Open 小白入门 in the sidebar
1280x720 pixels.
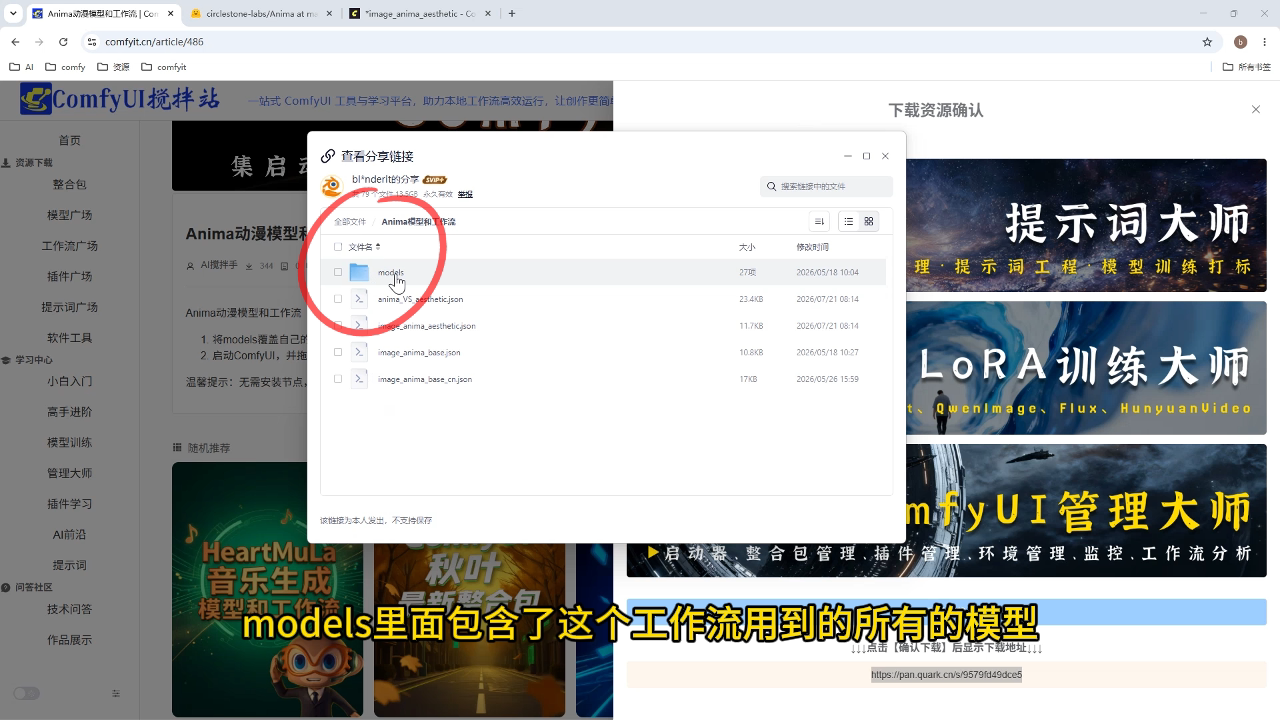tap(69, 381)
